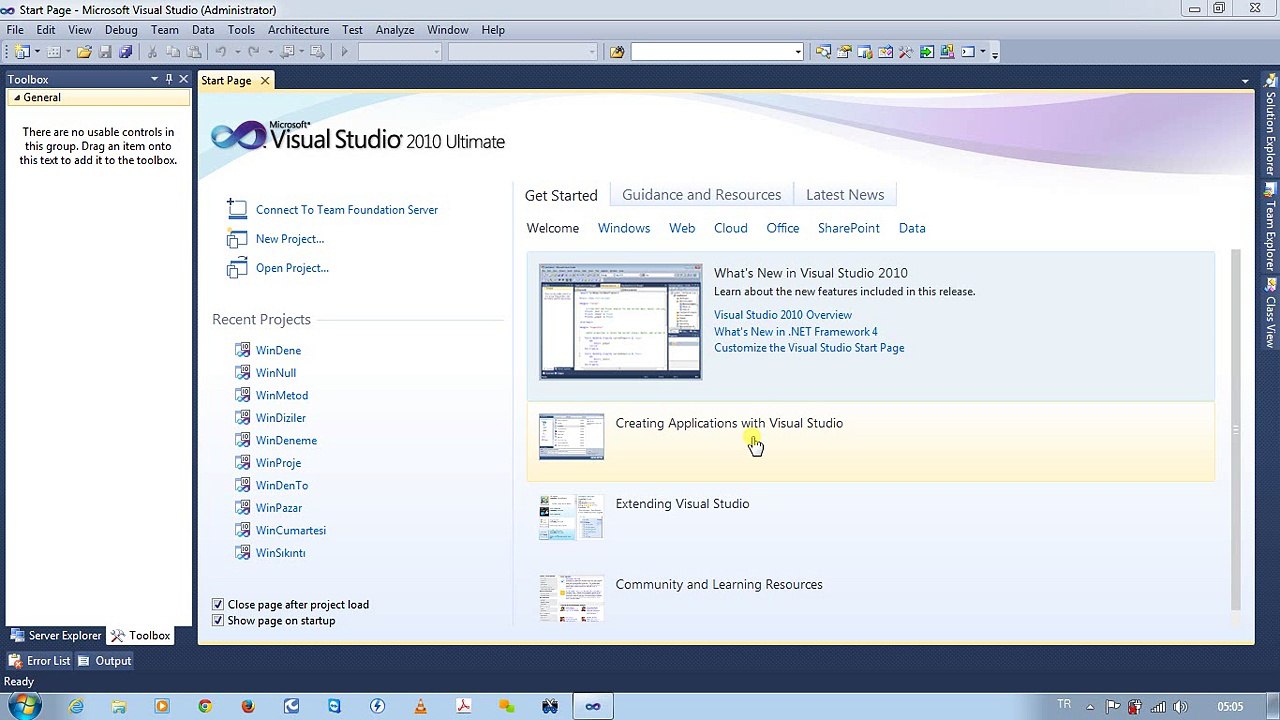The width and height of the screenshot is (1280, 720).
Task: Click the Navigate Forward toolbar icon
Action: pyautogui.click(x=317, y=52)
